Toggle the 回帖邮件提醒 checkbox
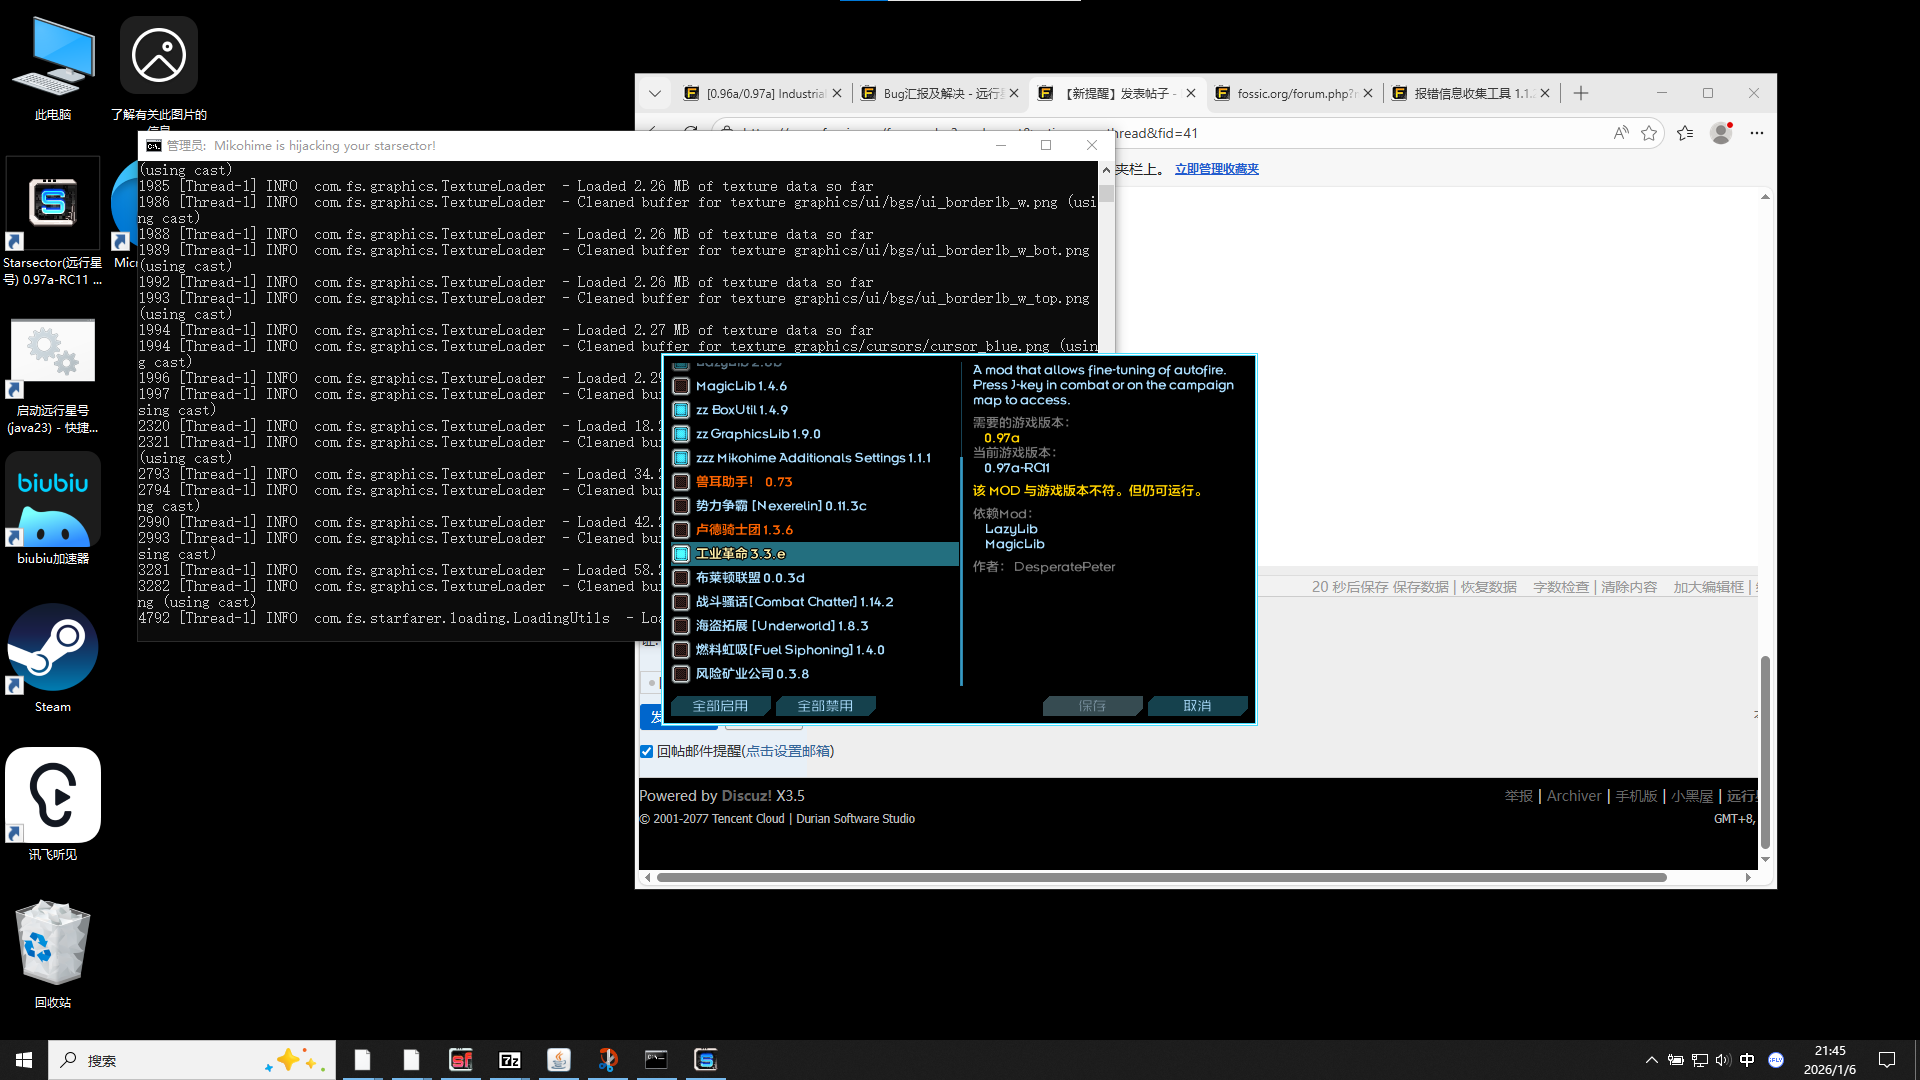 [x=646, y=752]
